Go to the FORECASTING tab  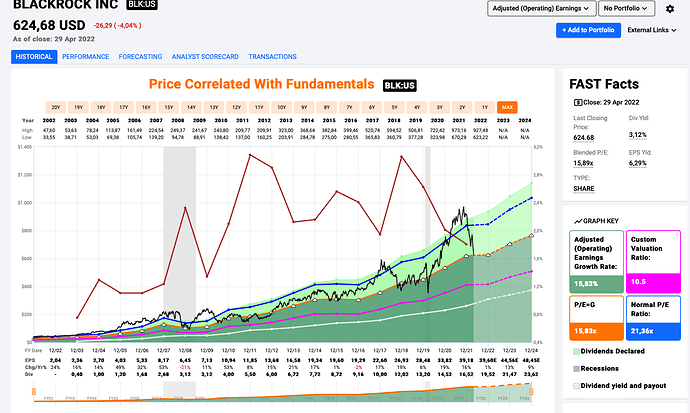pos(139,57)
